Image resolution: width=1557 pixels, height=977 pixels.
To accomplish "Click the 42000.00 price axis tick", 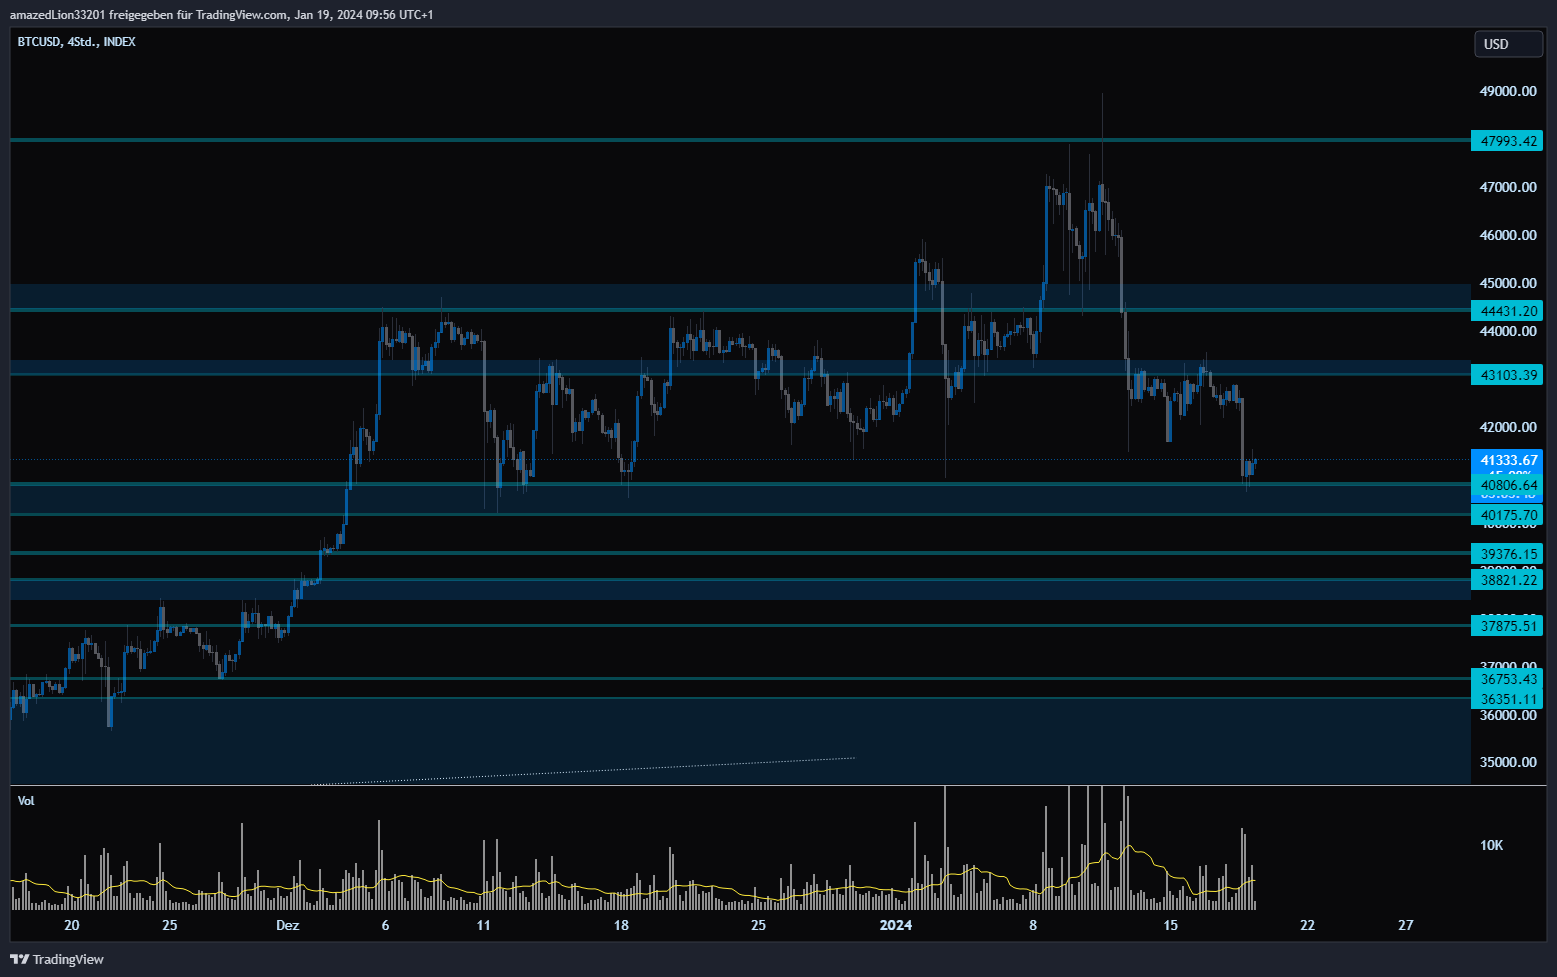I will click(x=1508, y=427).
